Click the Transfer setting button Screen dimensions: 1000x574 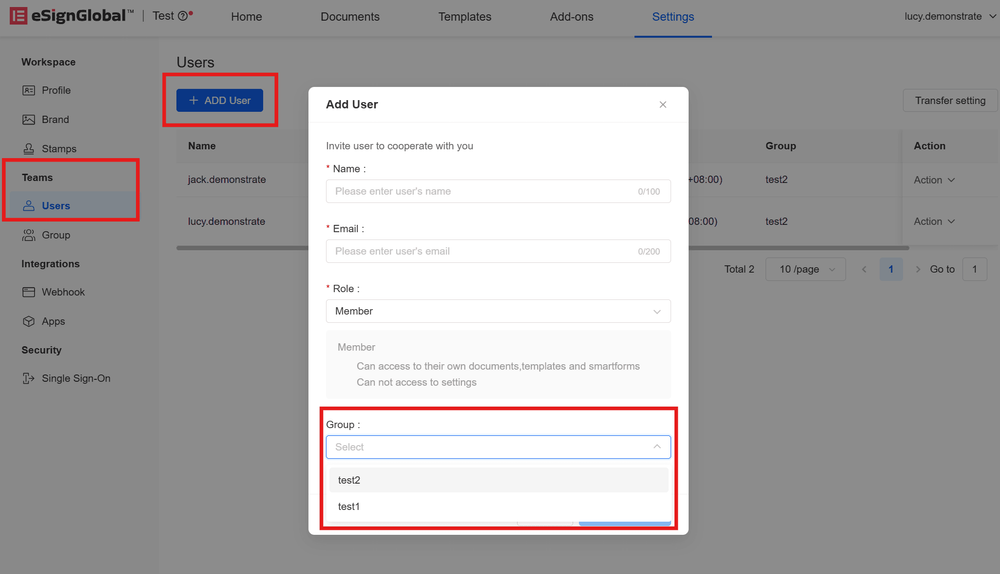coord(949,101)
